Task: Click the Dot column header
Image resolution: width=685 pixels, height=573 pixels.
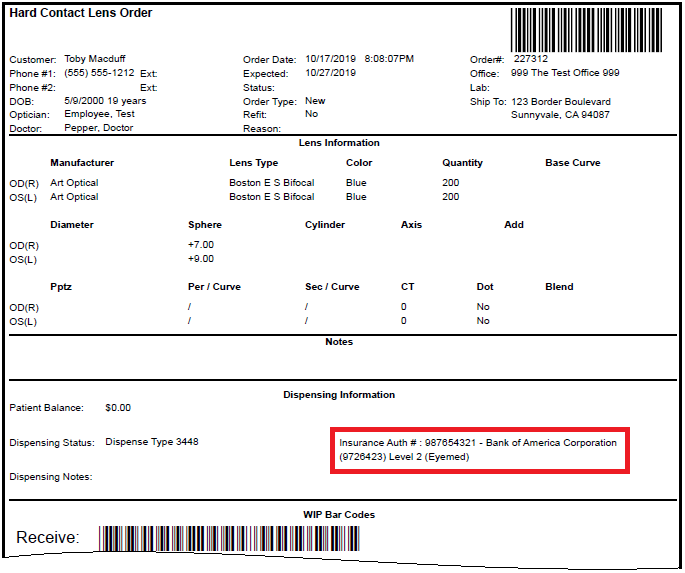Action: pos(485,286)
